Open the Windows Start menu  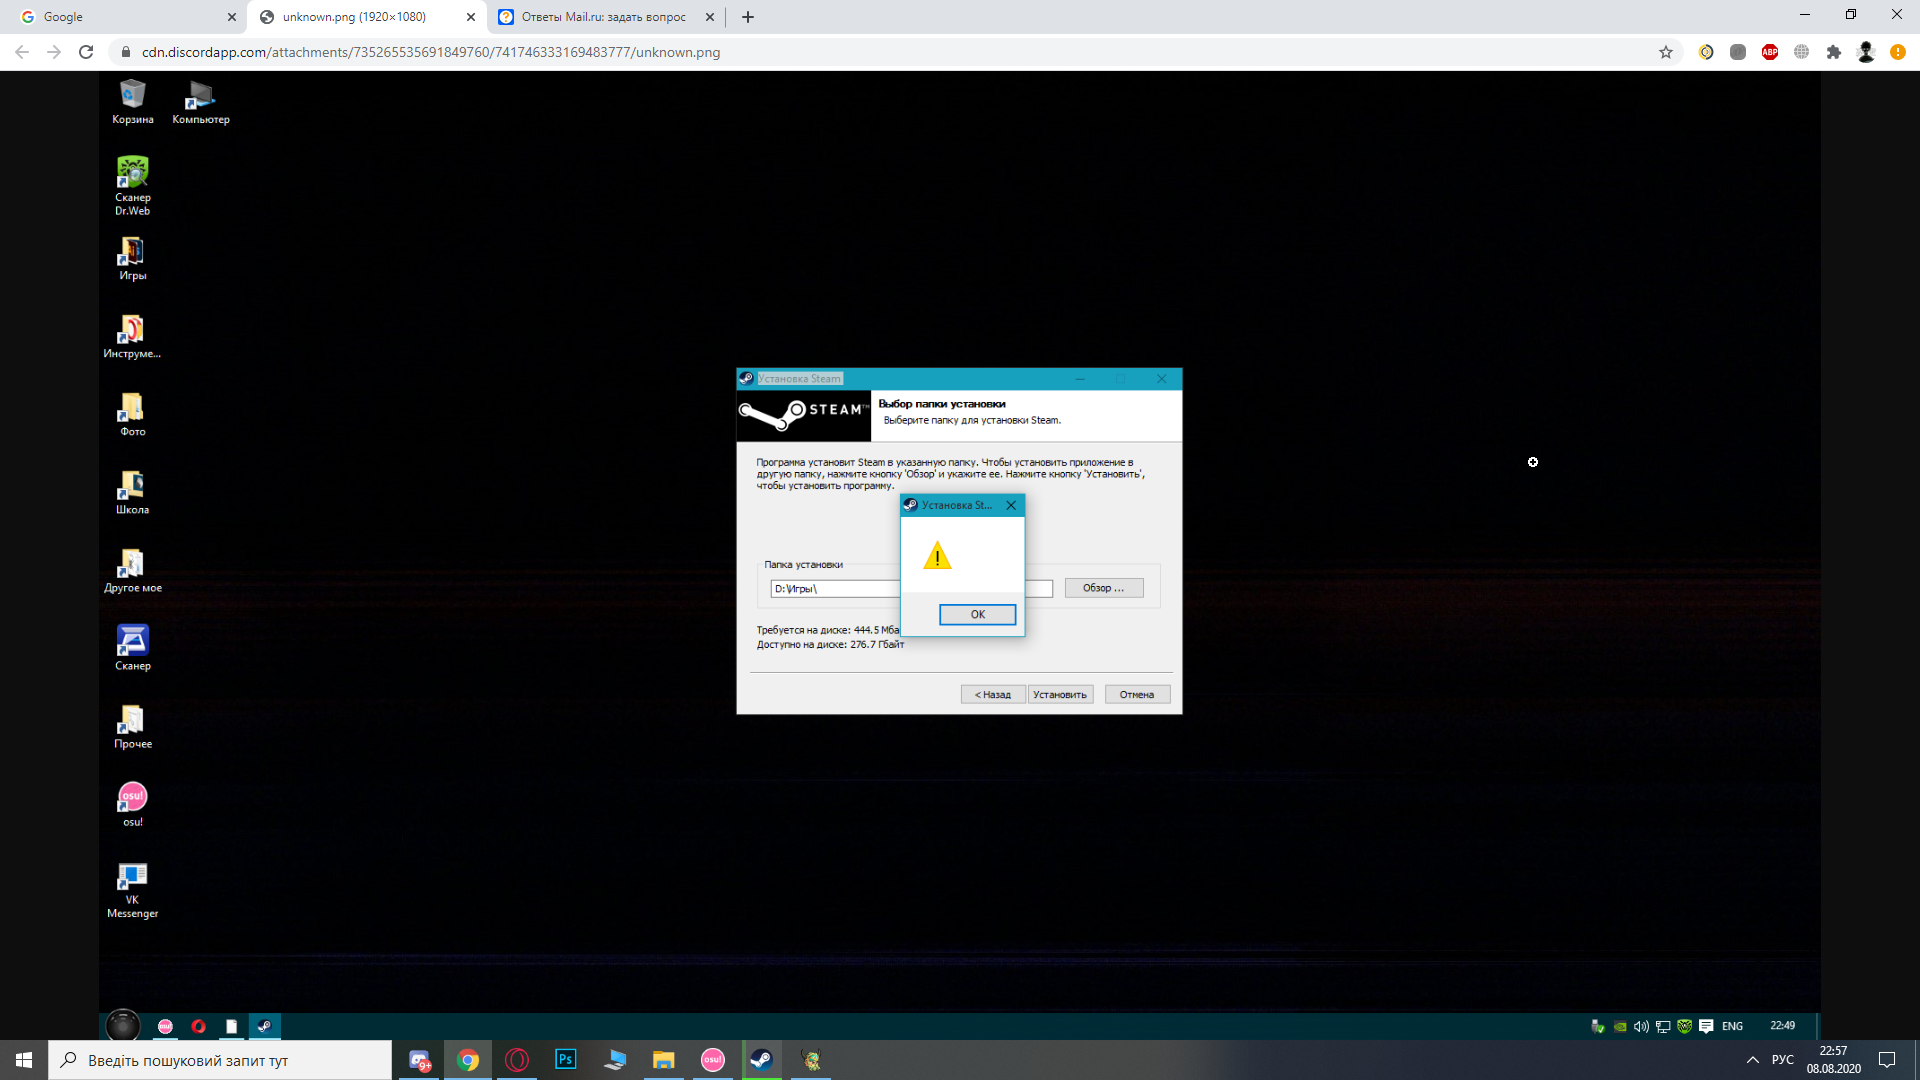click(24, 1060)
